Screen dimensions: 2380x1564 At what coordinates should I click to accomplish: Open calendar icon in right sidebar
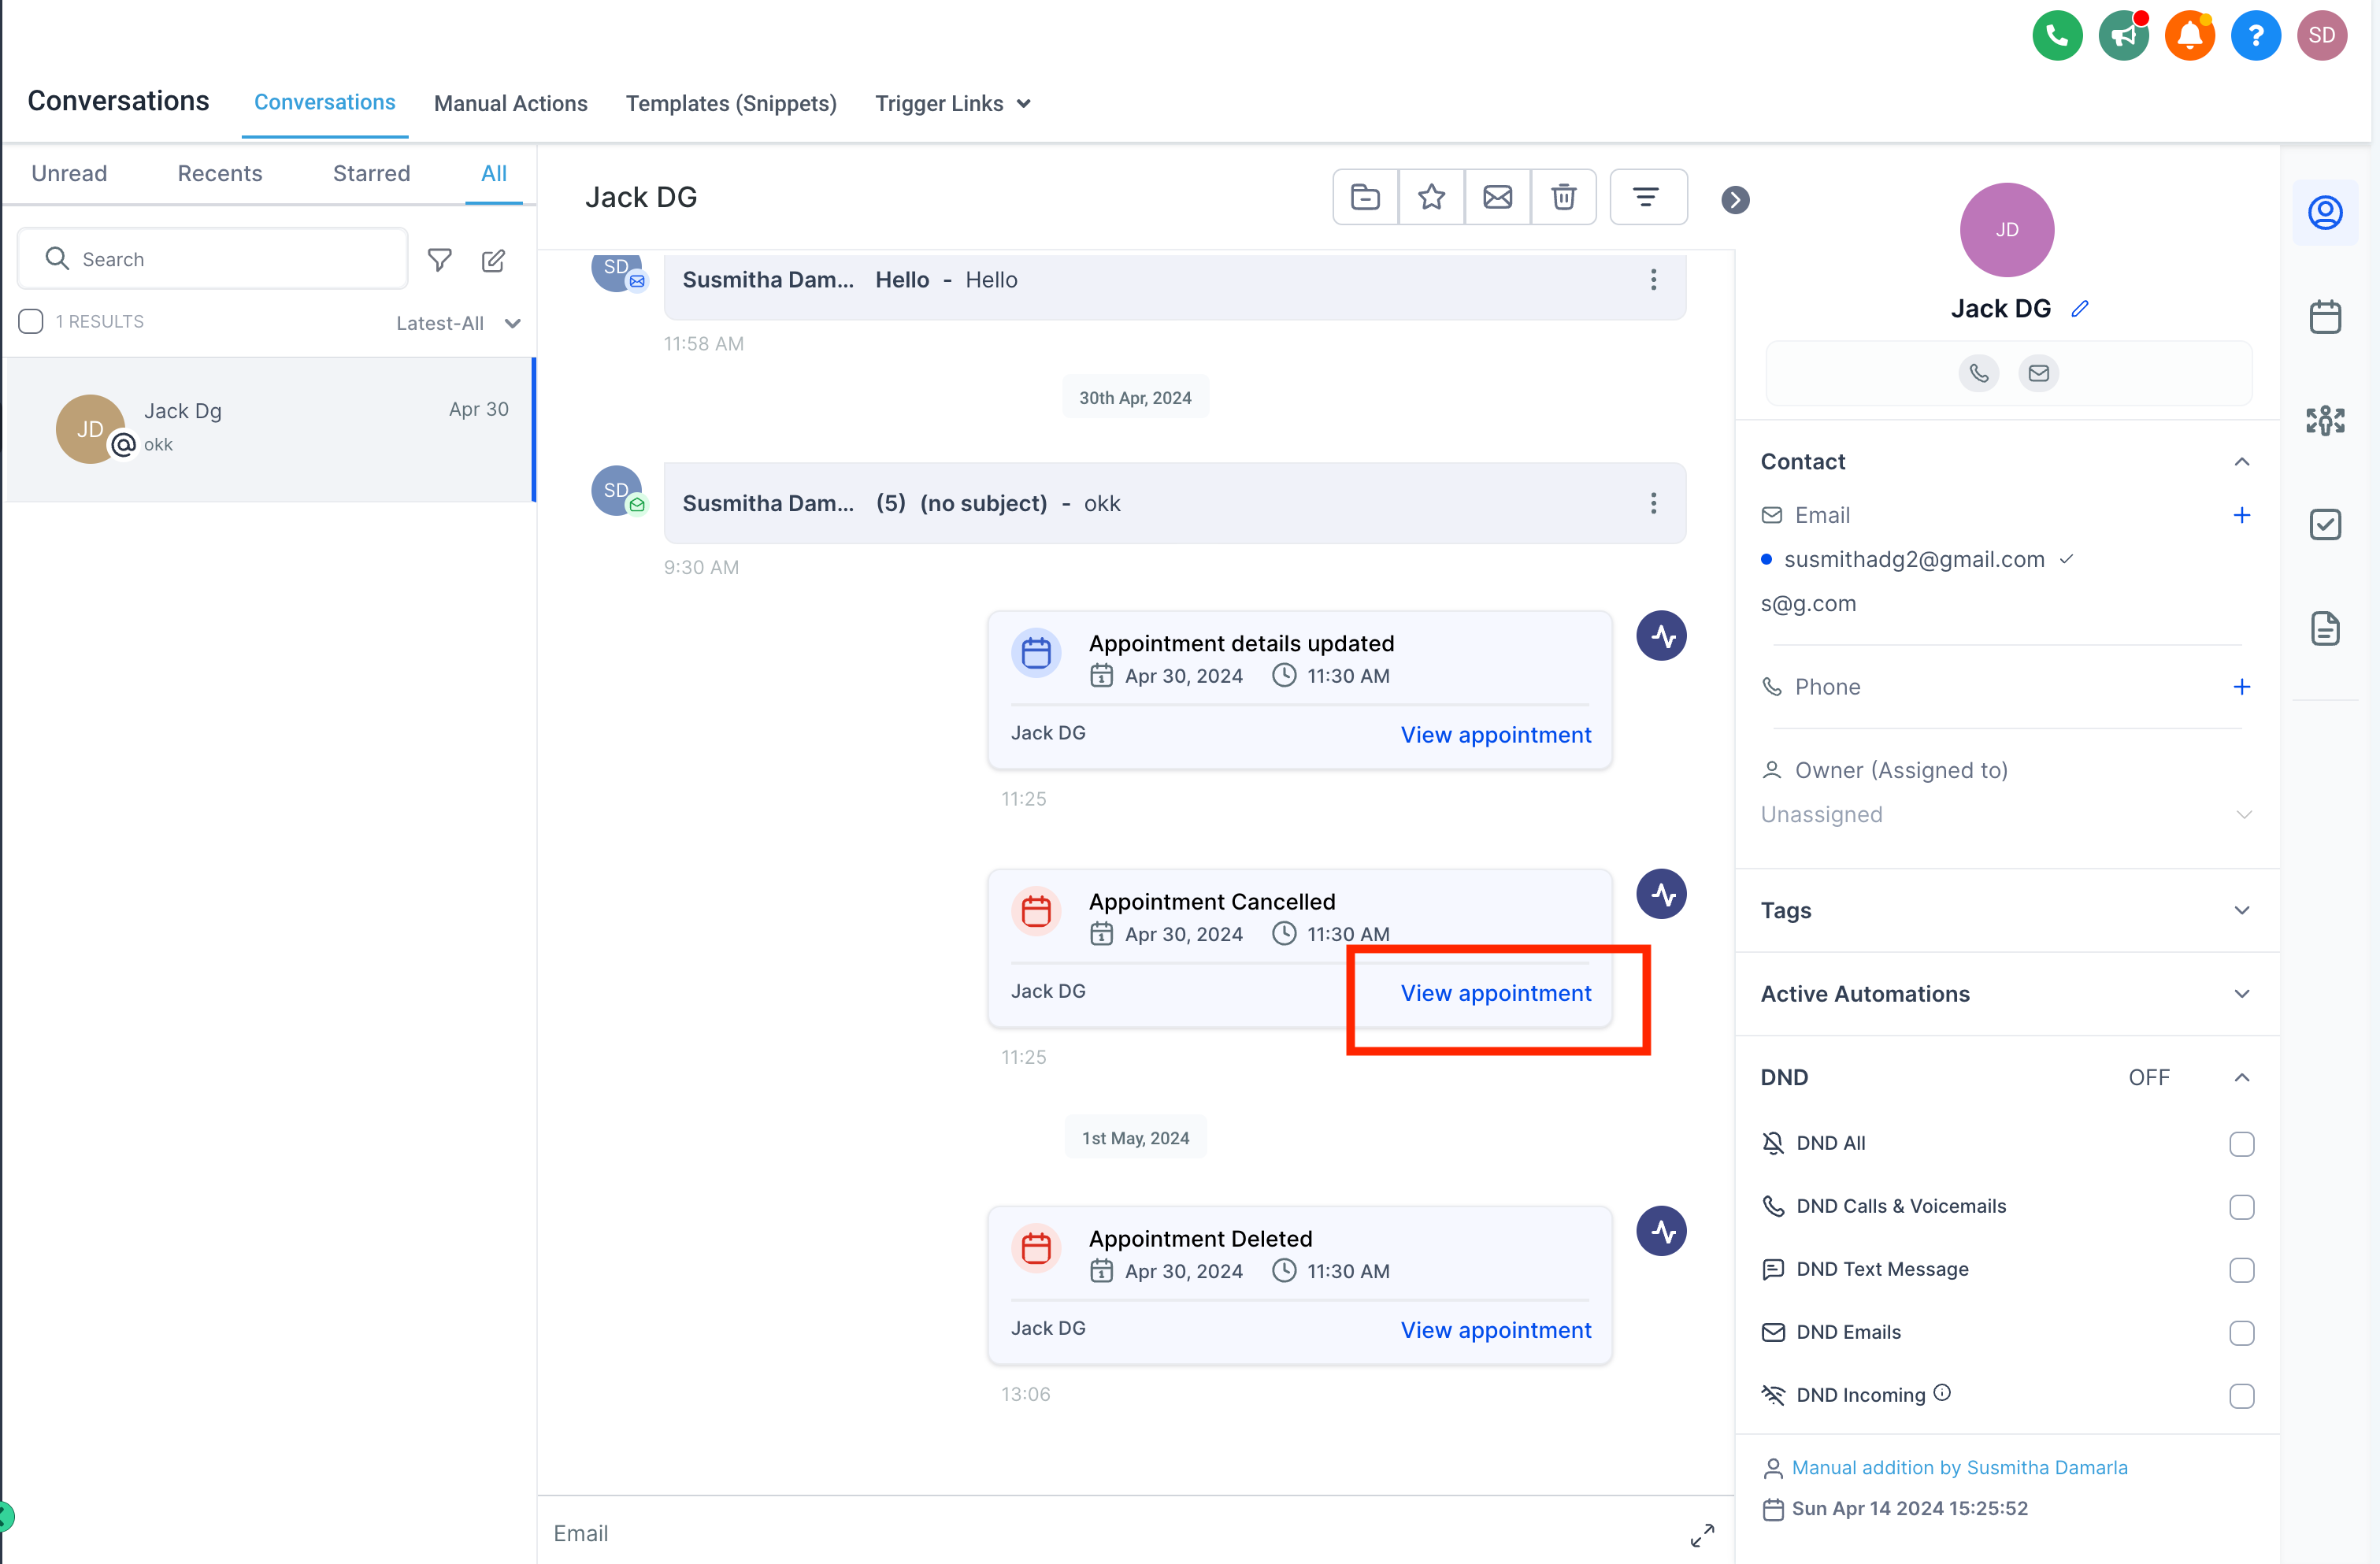click(x=2325, y=317)
